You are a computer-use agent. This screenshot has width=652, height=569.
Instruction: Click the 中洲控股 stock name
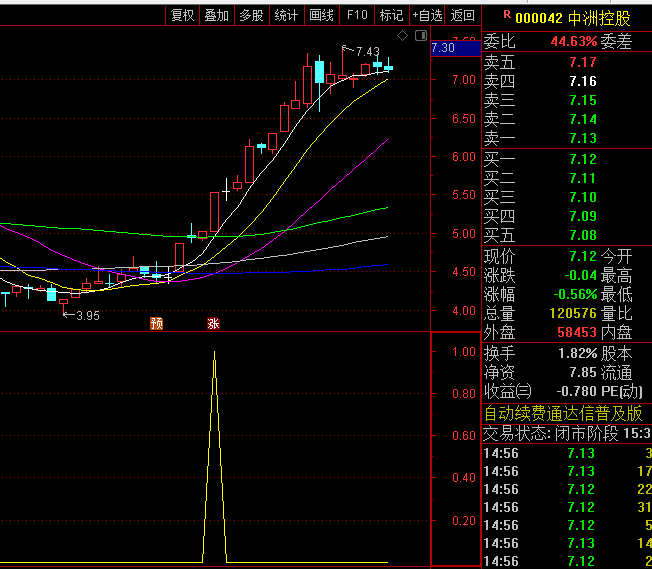point(599,17)
